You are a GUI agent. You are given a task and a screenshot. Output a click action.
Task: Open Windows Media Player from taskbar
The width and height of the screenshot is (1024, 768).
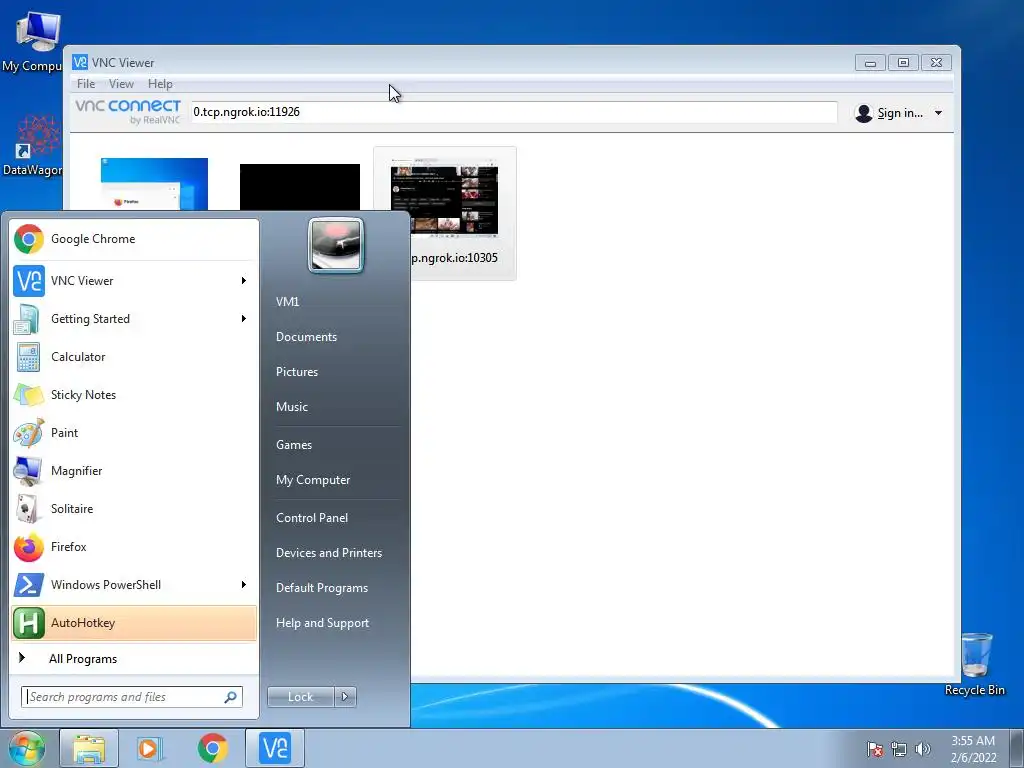pyautogui.click(x=150, y=748)
